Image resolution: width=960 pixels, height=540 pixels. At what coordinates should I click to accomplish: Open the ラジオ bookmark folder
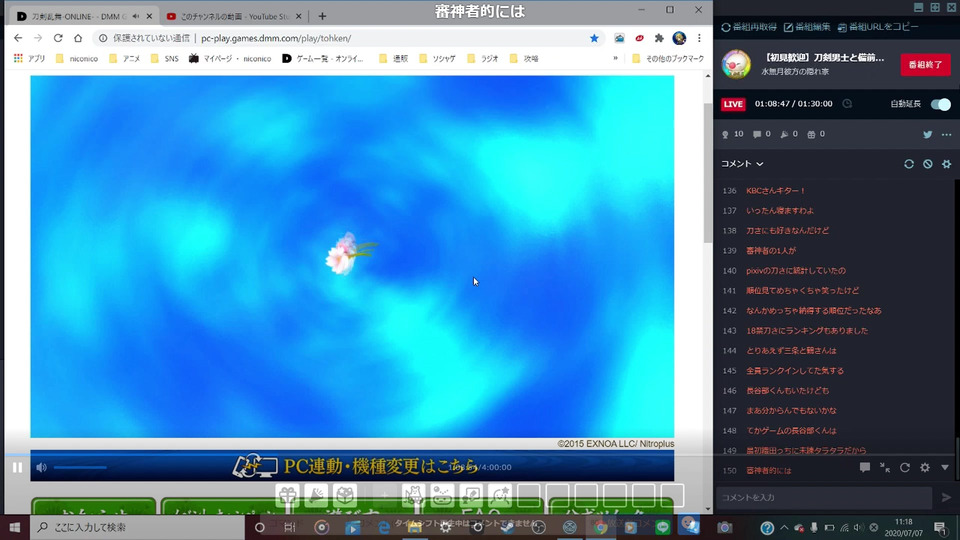(x=483, y=59)
